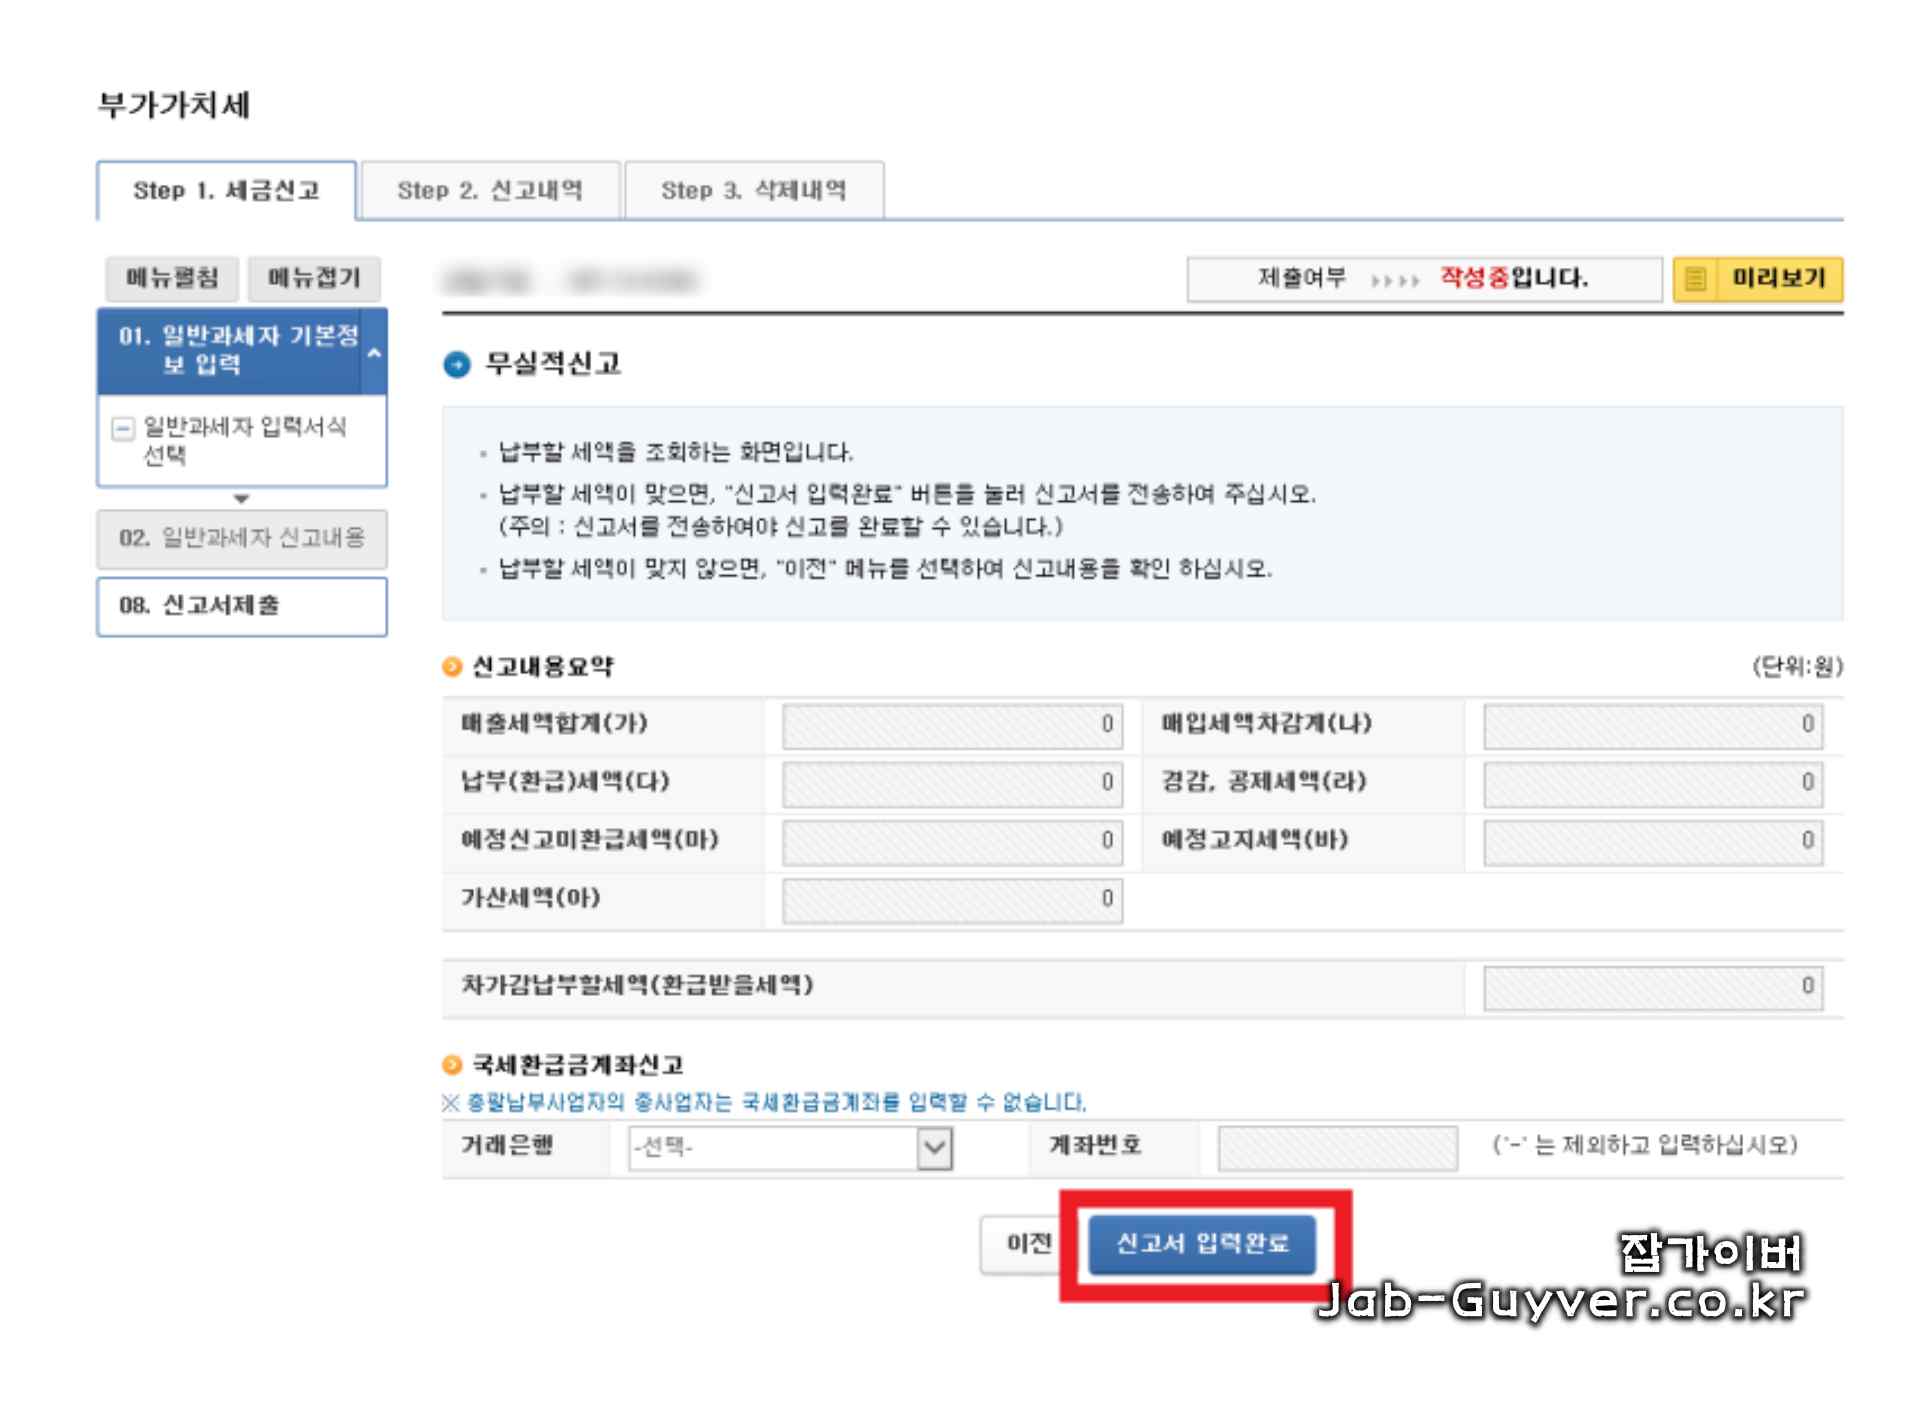
Task: Select 02. 일반과세자 신고내용 menu item
Action: pyautogui.click(x=242, y=539)
